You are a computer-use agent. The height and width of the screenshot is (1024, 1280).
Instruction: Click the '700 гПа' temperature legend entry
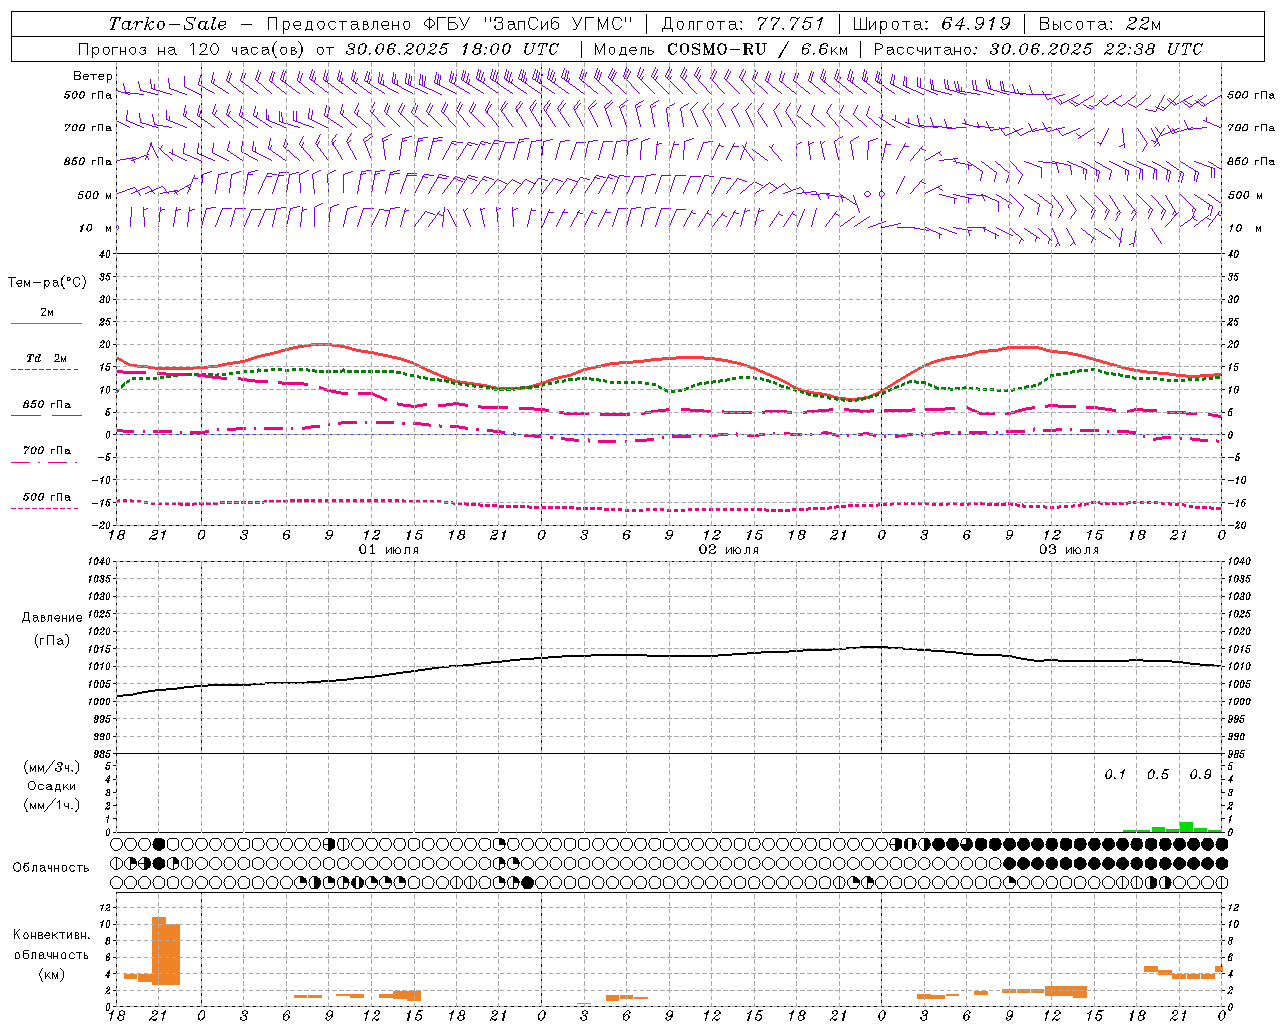point(47,451)
